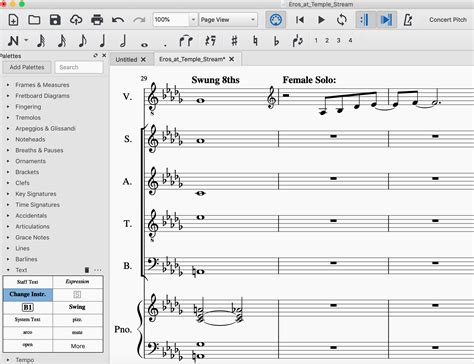
Task: Print the score with the printer icon
Action: click(97, 20)
